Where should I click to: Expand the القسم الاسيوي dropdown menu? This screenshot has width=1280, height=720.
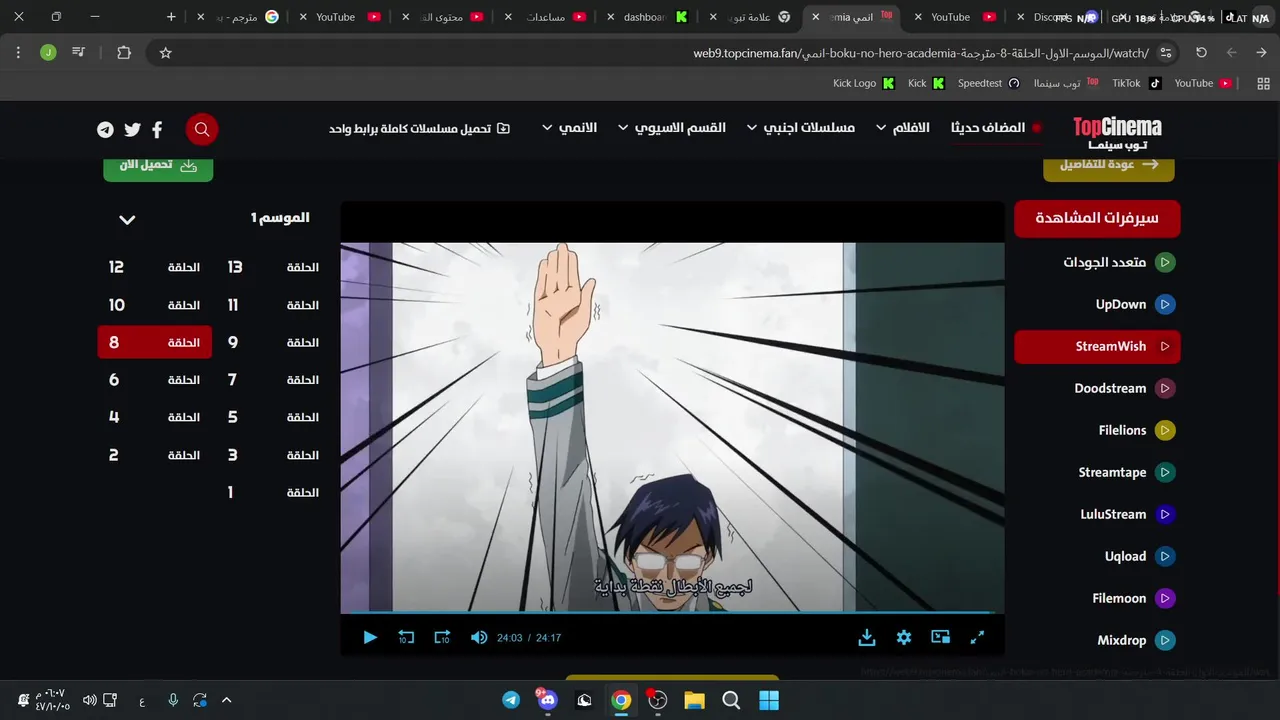[x=672, y=128]
